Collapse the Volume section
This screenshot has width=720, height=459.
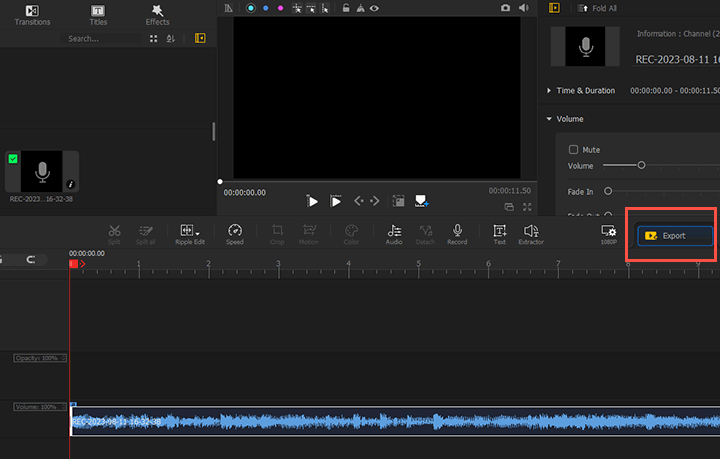[549, 119]
